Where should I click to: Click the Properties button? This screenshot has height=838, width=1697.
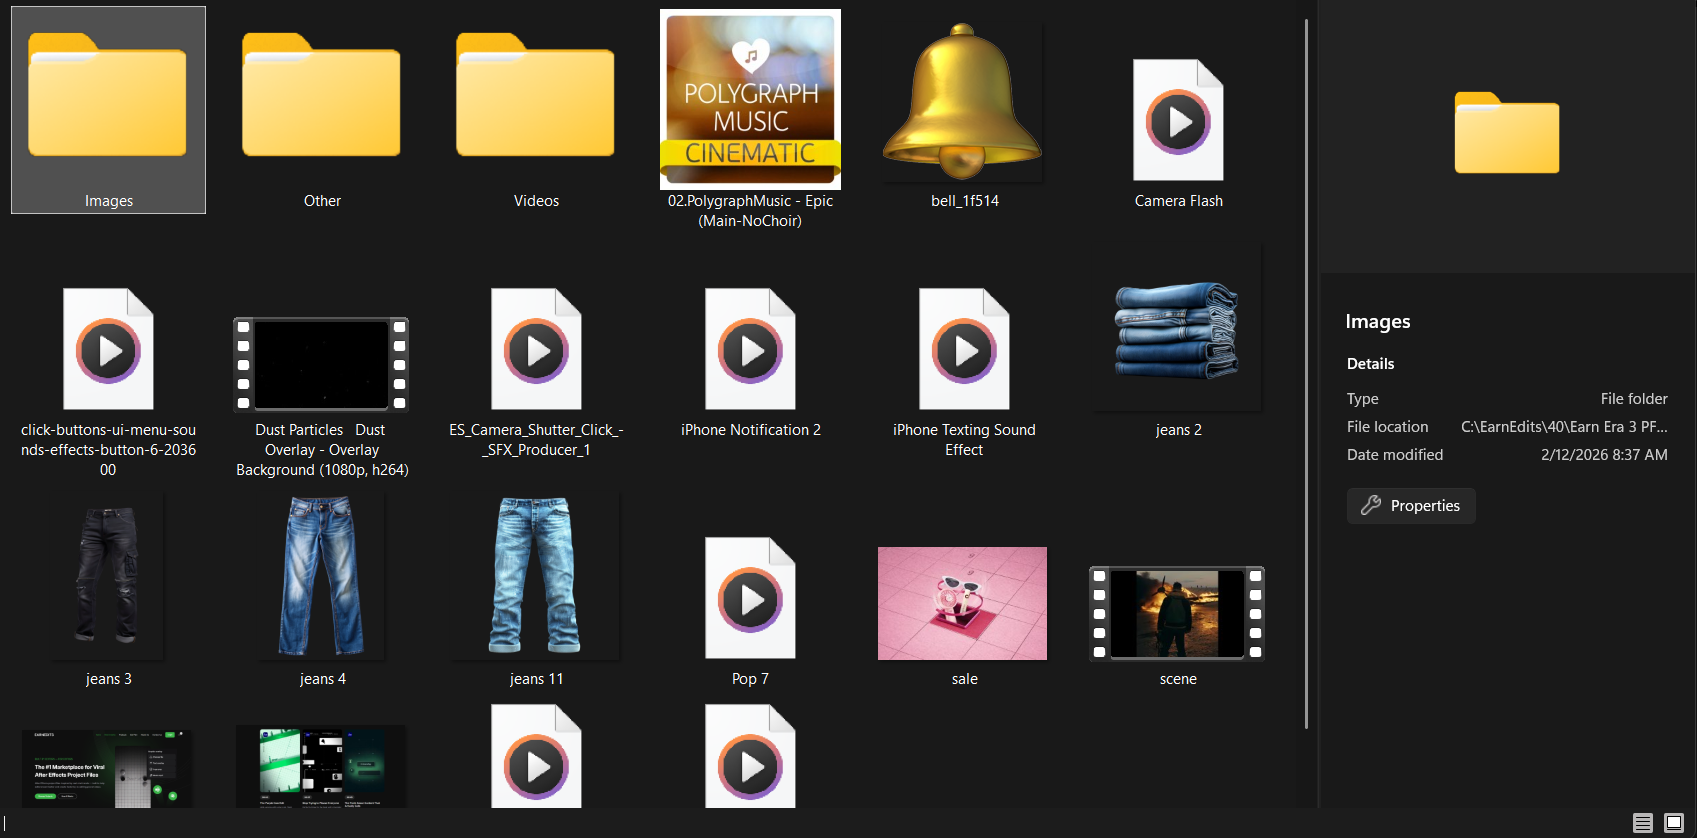(1411, 506)
